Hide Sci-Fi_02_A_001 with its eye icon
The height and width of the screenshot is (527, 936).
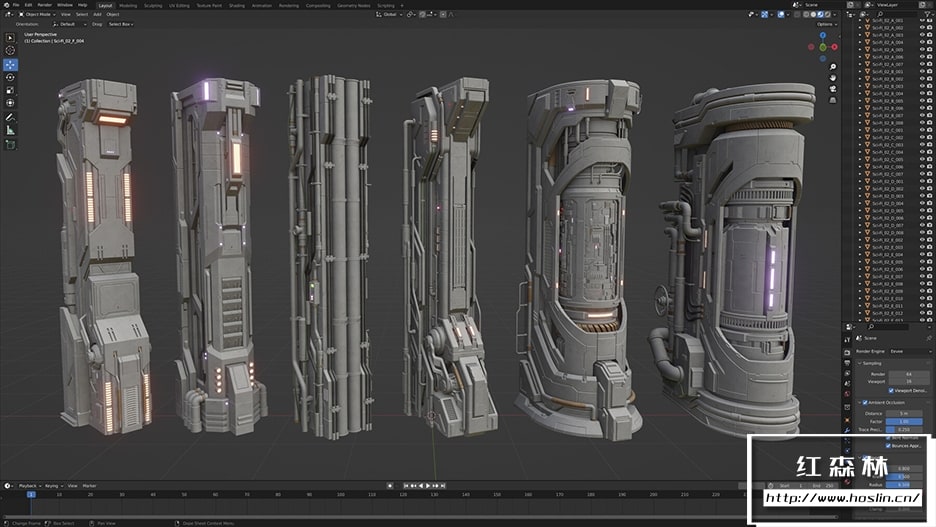point(921,20)
